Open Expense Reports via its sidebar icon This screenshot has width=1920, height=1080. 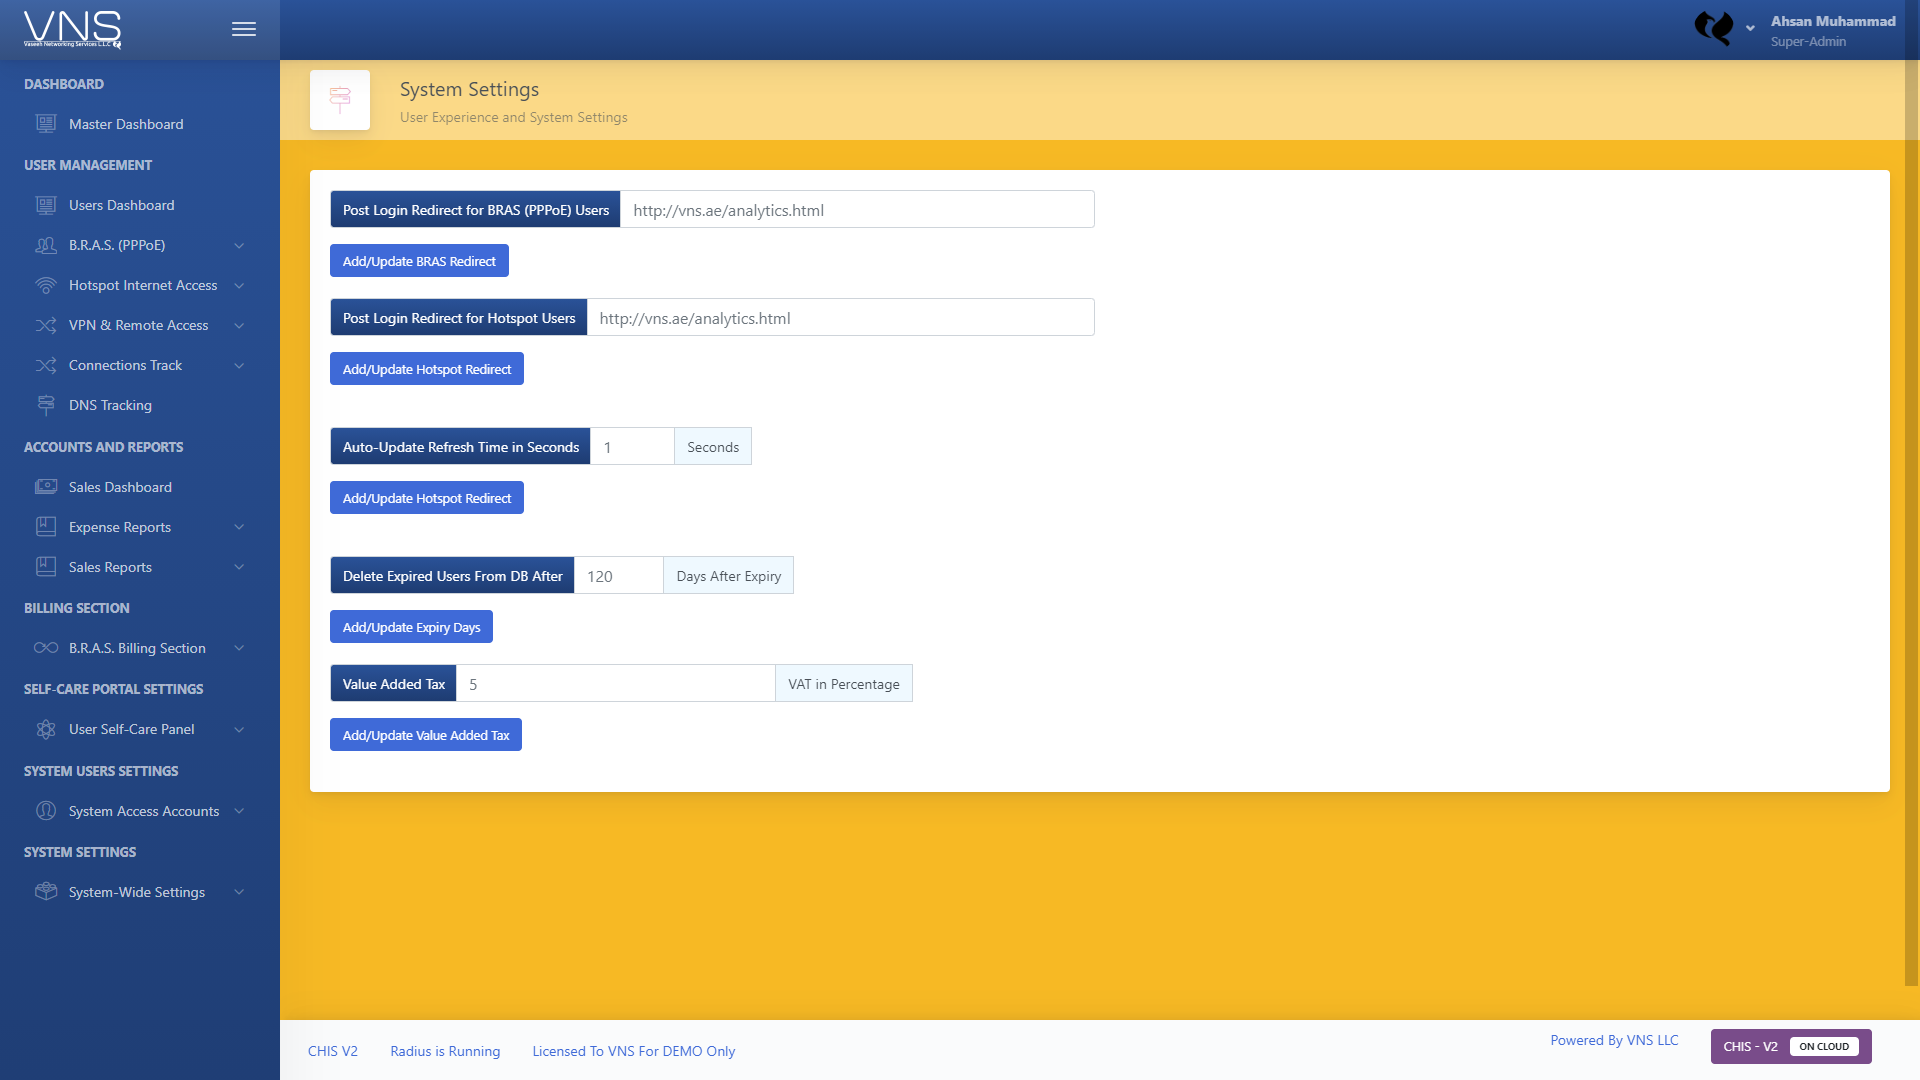[x=46, y=527]
